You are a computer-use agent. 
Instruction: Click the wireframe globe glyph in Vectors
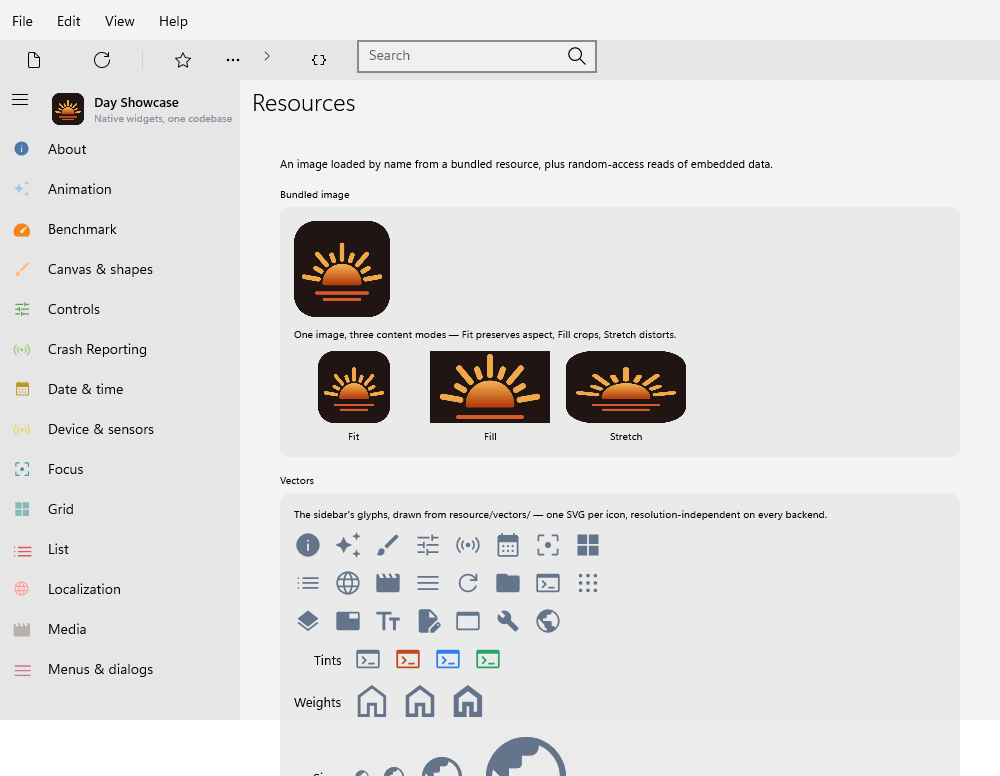coord(348,583)
